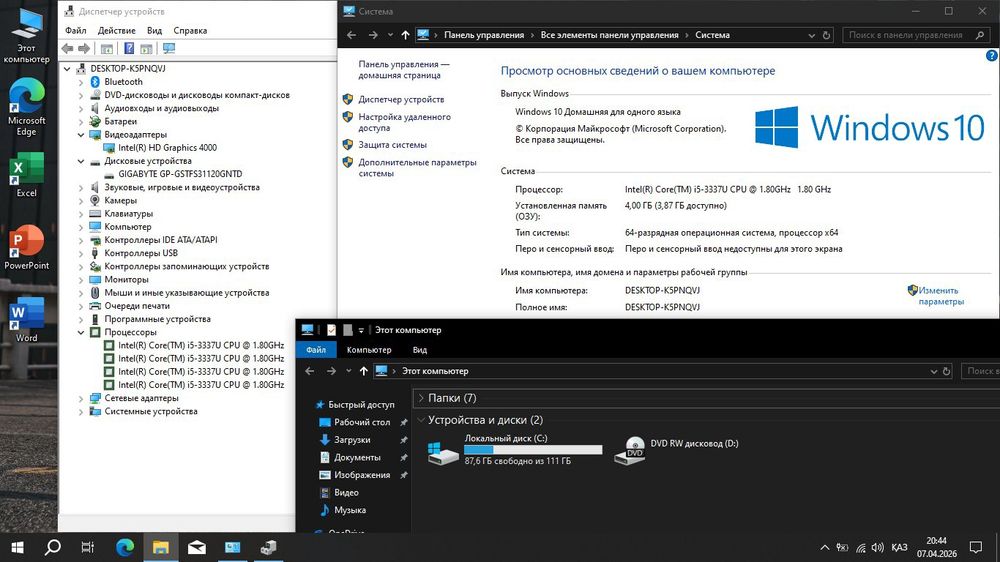Open File Explorer from taskbar
Screen dimensions: 1000x562
point(161,547)
